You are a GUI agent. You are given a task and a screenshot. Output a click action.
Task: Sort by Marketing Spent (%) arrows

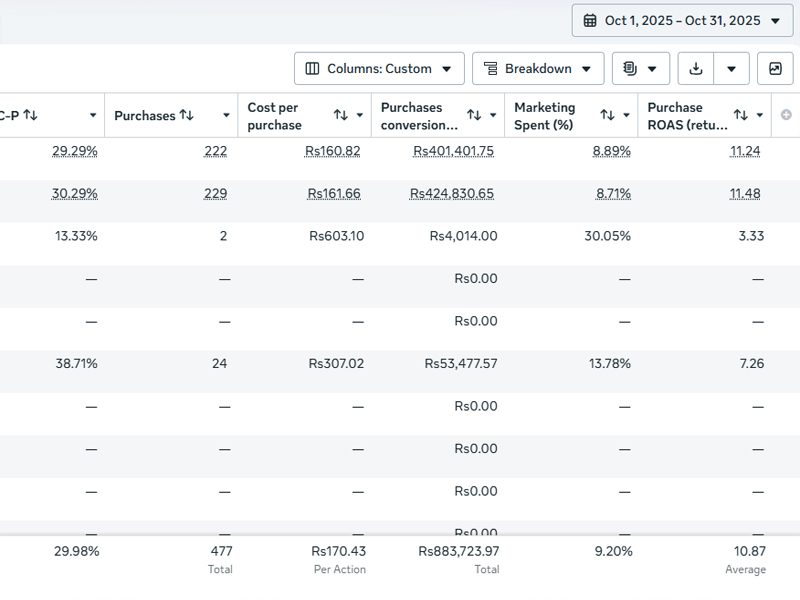(607, 115)
